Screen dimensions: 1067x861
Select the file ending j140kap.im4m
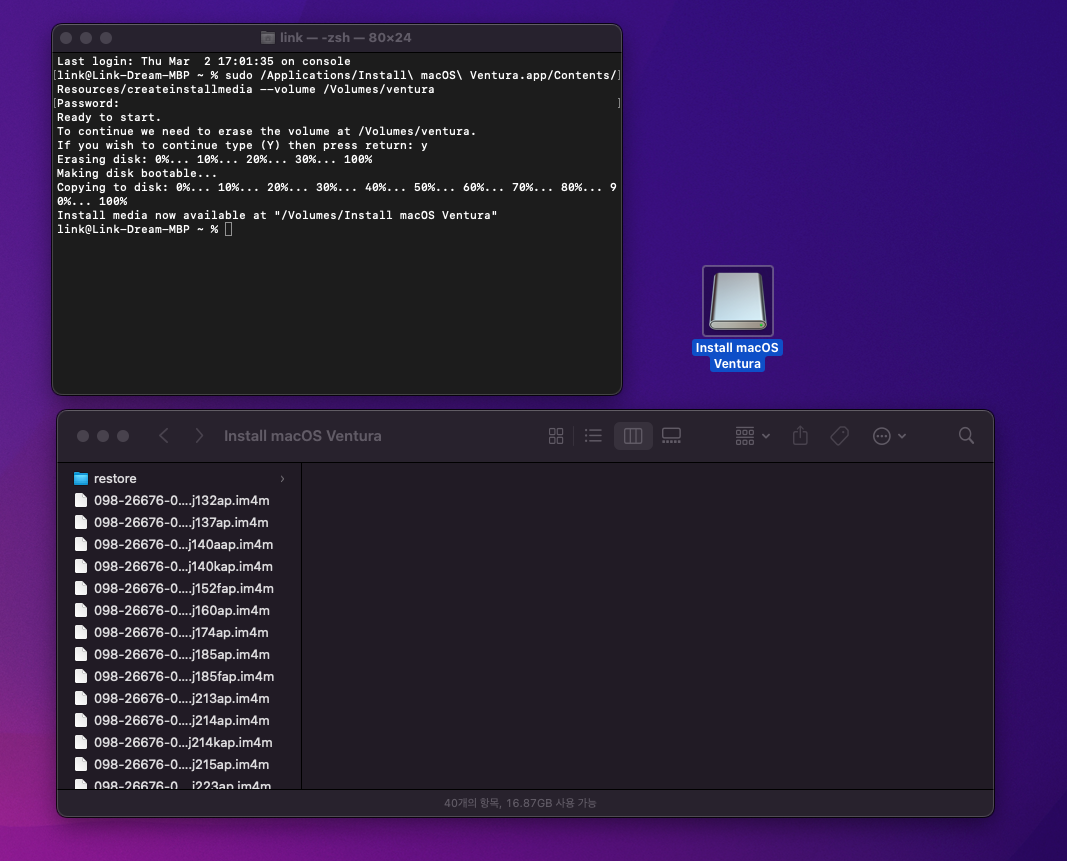180,566
